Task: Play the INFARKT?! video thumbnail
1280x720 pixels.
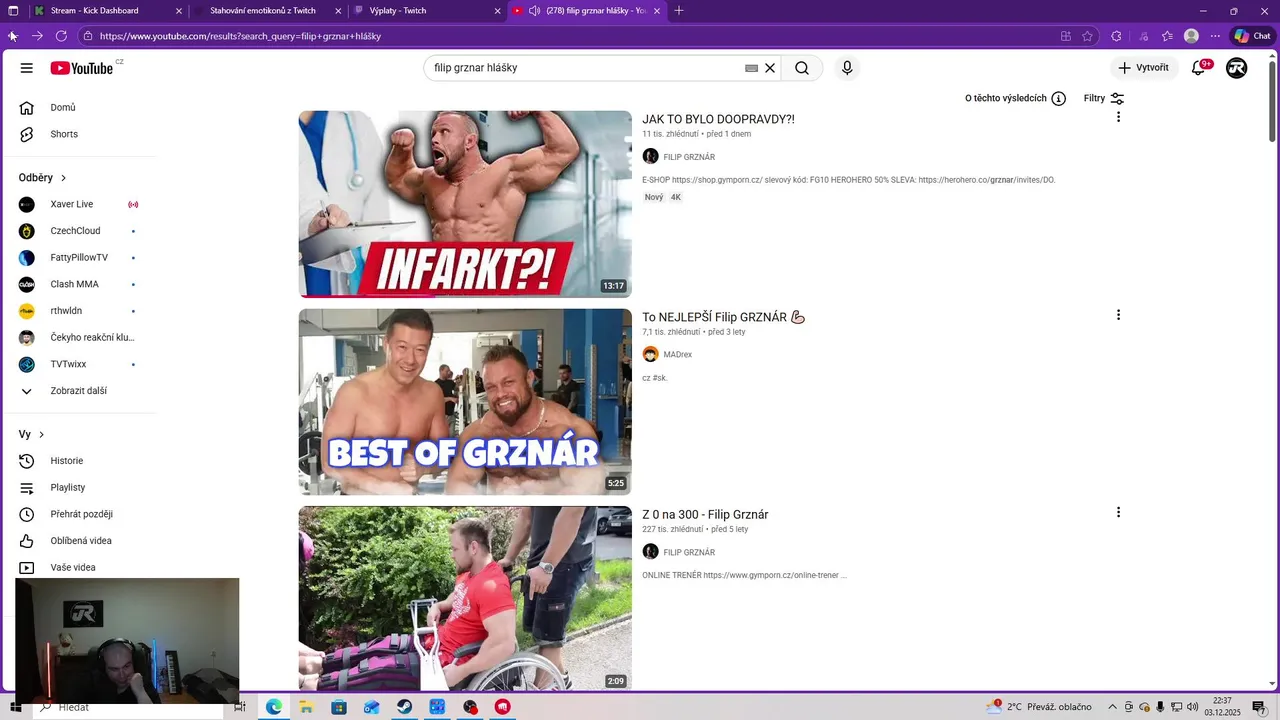Action: tap(465, 204)
